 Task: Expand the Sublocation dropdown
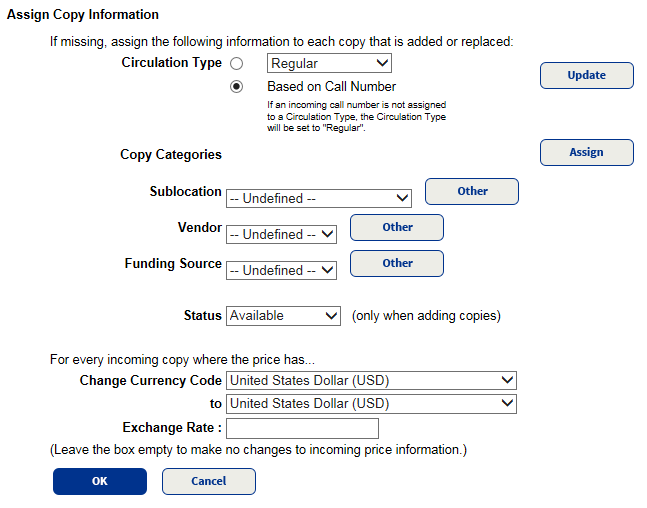pos(319,198)
